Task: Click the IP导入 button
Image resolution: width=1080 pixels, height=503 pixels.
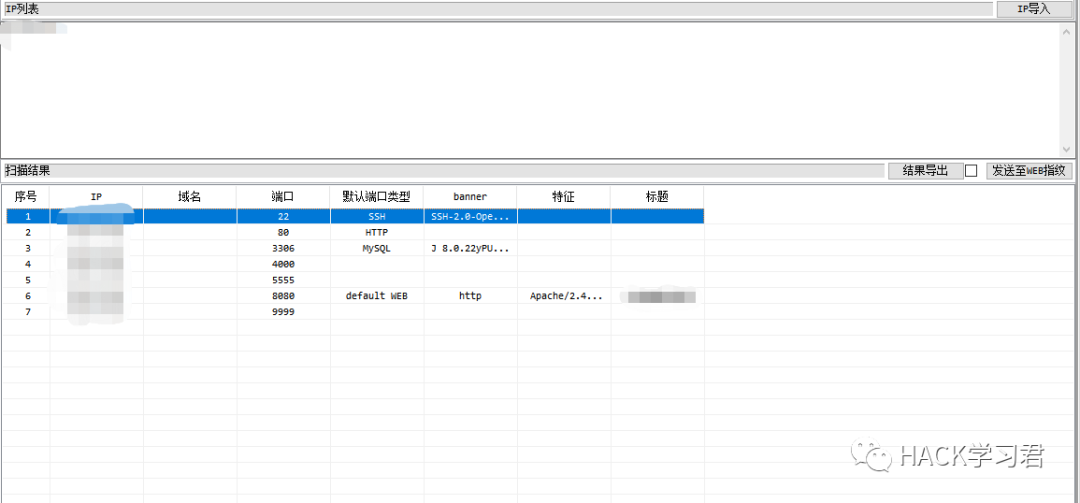Action: (1036, 9)
